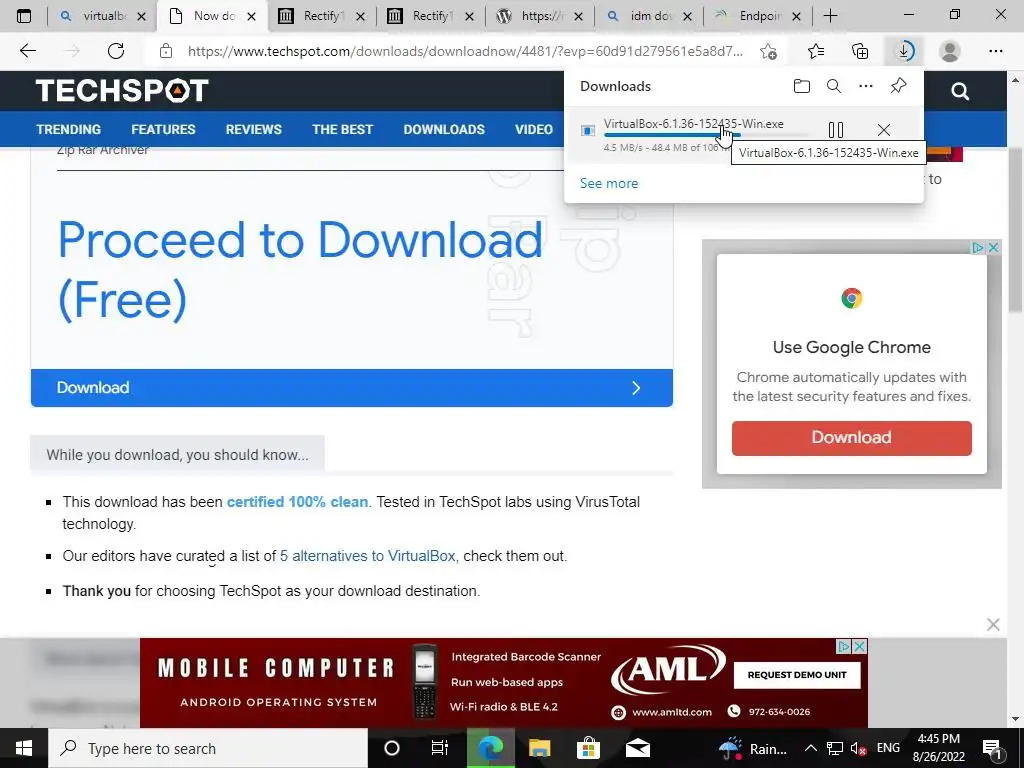Click the address bar URL
The height and width of the screenshot is (768, 1024).
(465, 51)
